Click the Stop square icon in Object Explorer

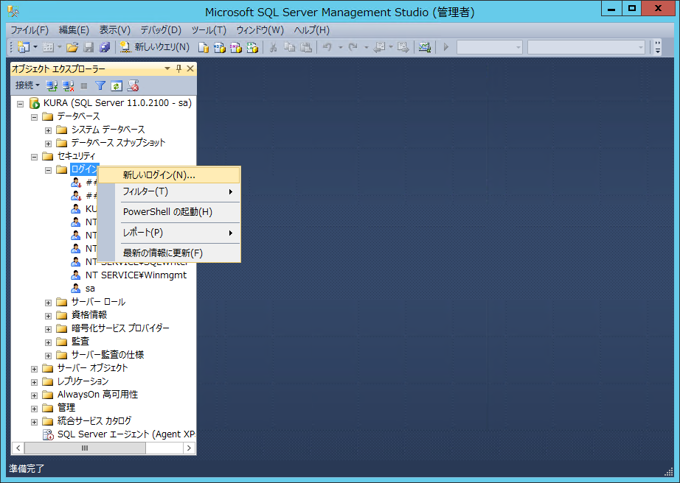coord(84,86)
